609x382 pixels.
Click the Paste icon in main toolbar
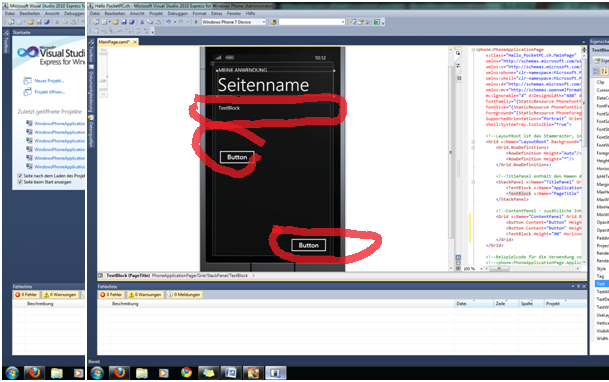[158, 22]
